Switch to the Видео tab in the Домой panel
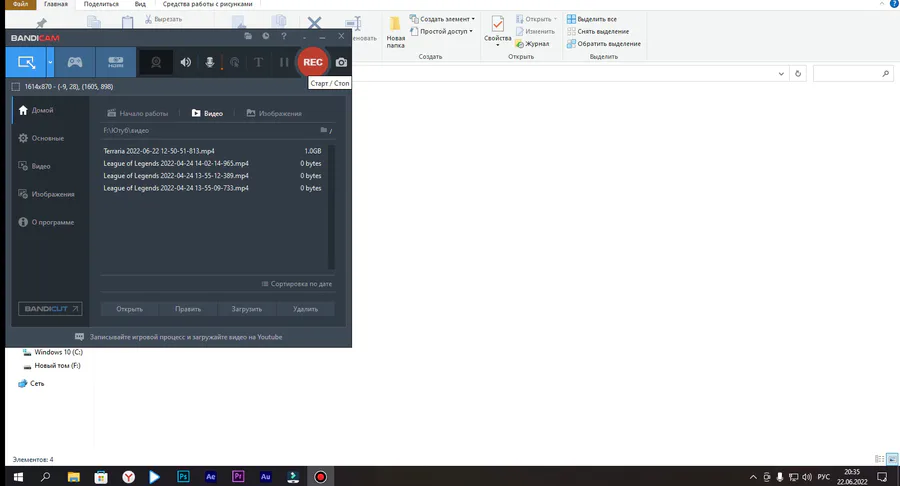The width and height of the screenshot is (900, 486). 207,113
